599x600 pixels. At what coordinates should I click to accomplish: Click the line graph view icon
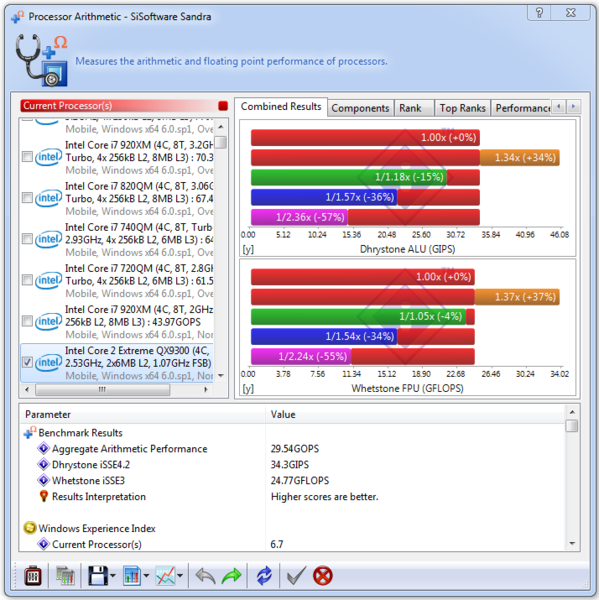(x=165, y=576)
